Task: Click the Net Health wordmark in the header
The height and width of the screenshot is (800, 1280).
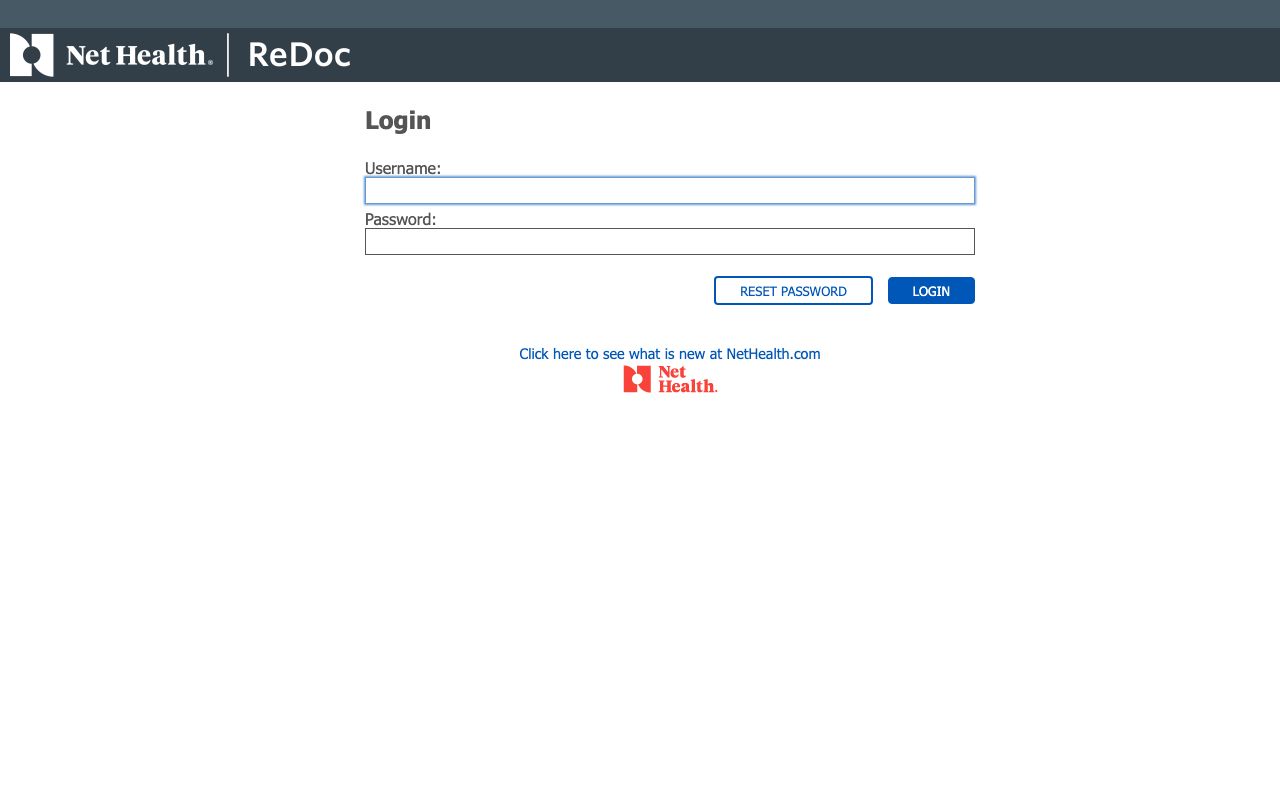Action: pos(139,55)
